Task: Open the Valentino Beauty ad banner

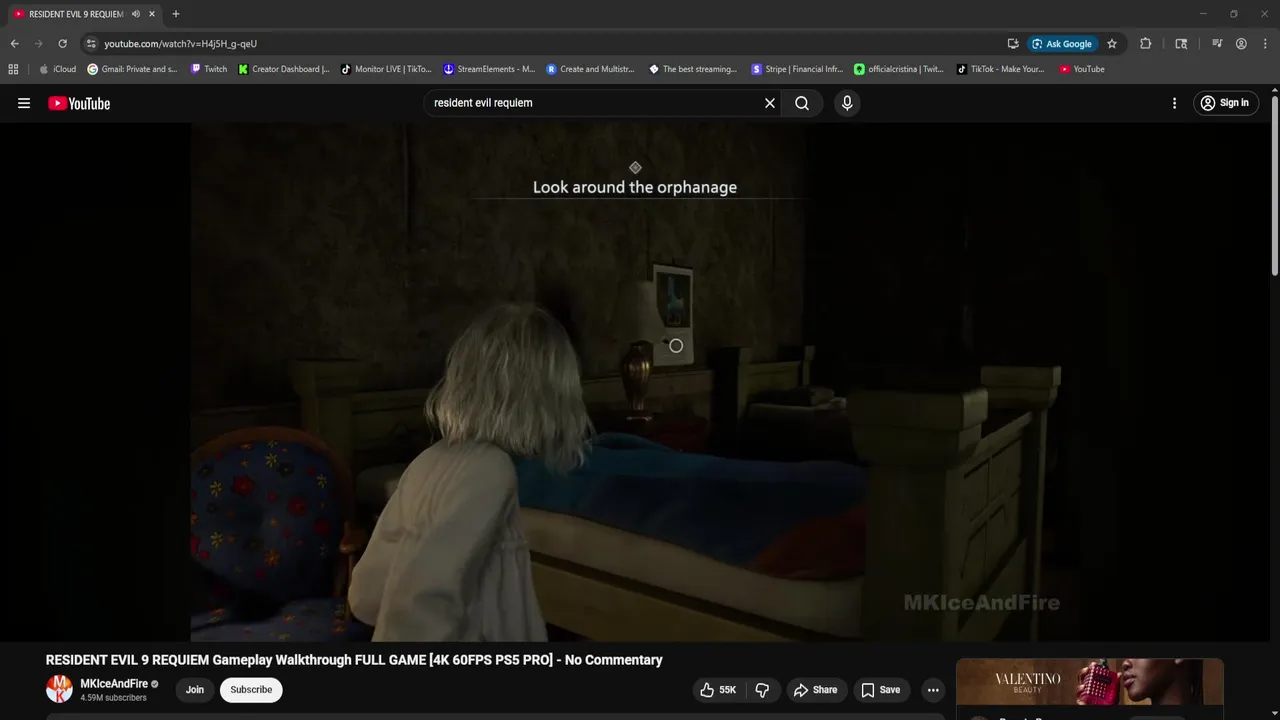Action: 1090,682
